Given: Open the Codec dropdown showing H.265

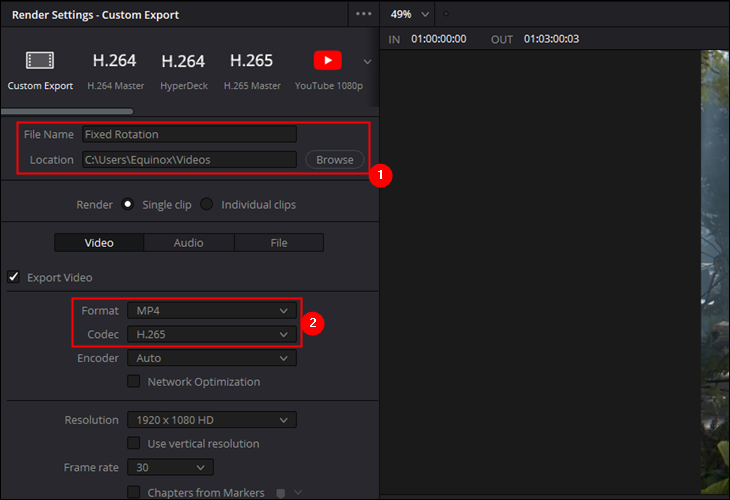Looking at the screenshot, I should pyautogui.click(x=211, y=334).
